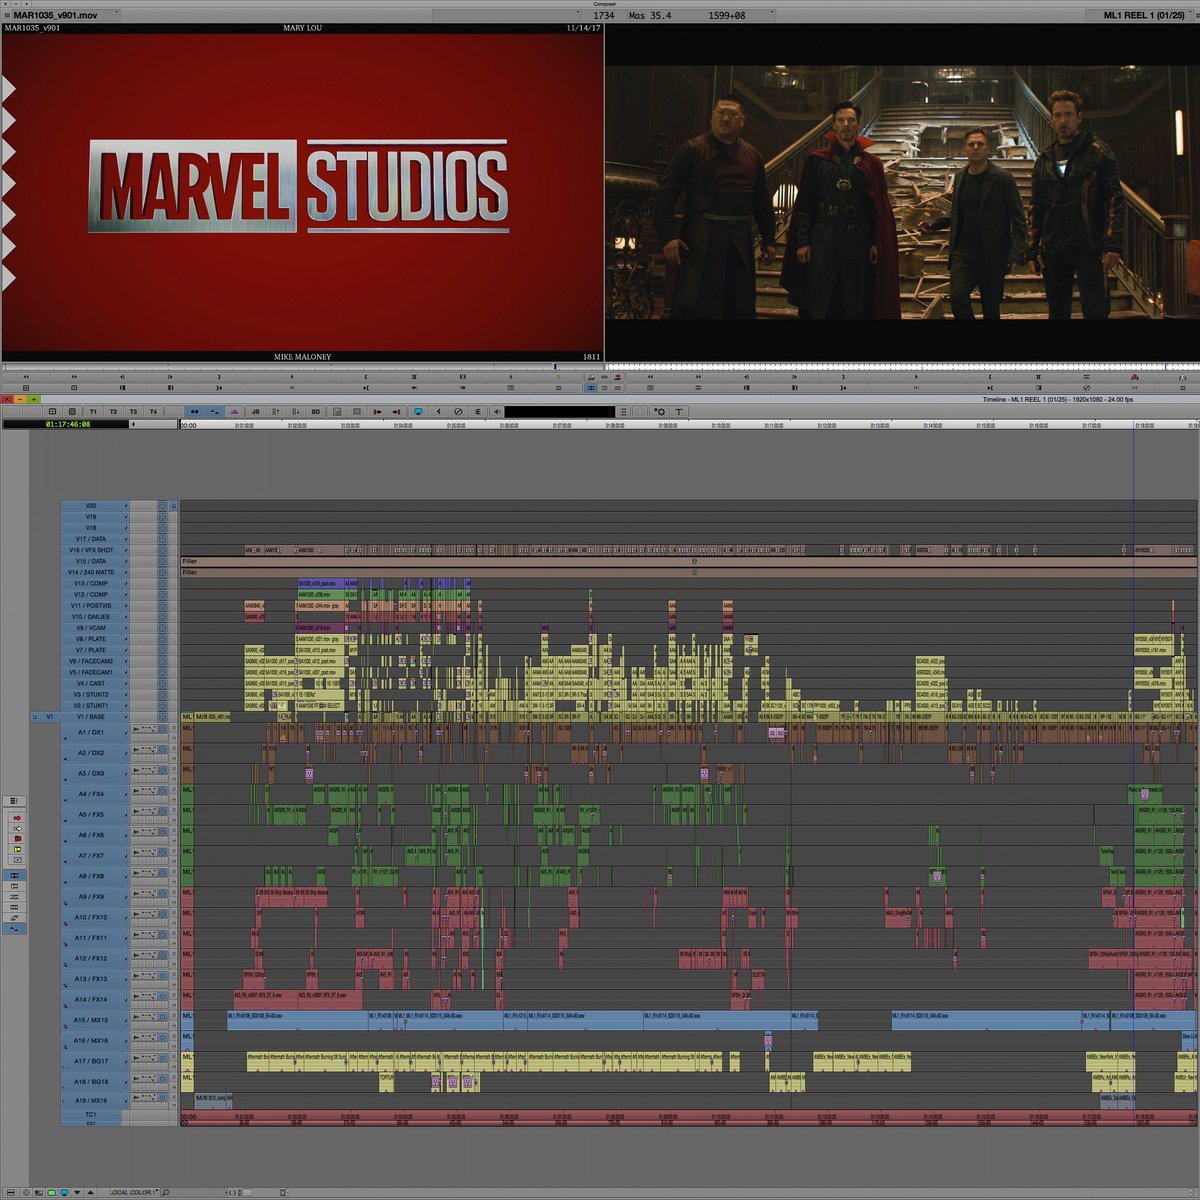Play the source monitor clip
Image resolution: width=1200 pixels, height=1200 pixels.
click(x=292, y=377)
